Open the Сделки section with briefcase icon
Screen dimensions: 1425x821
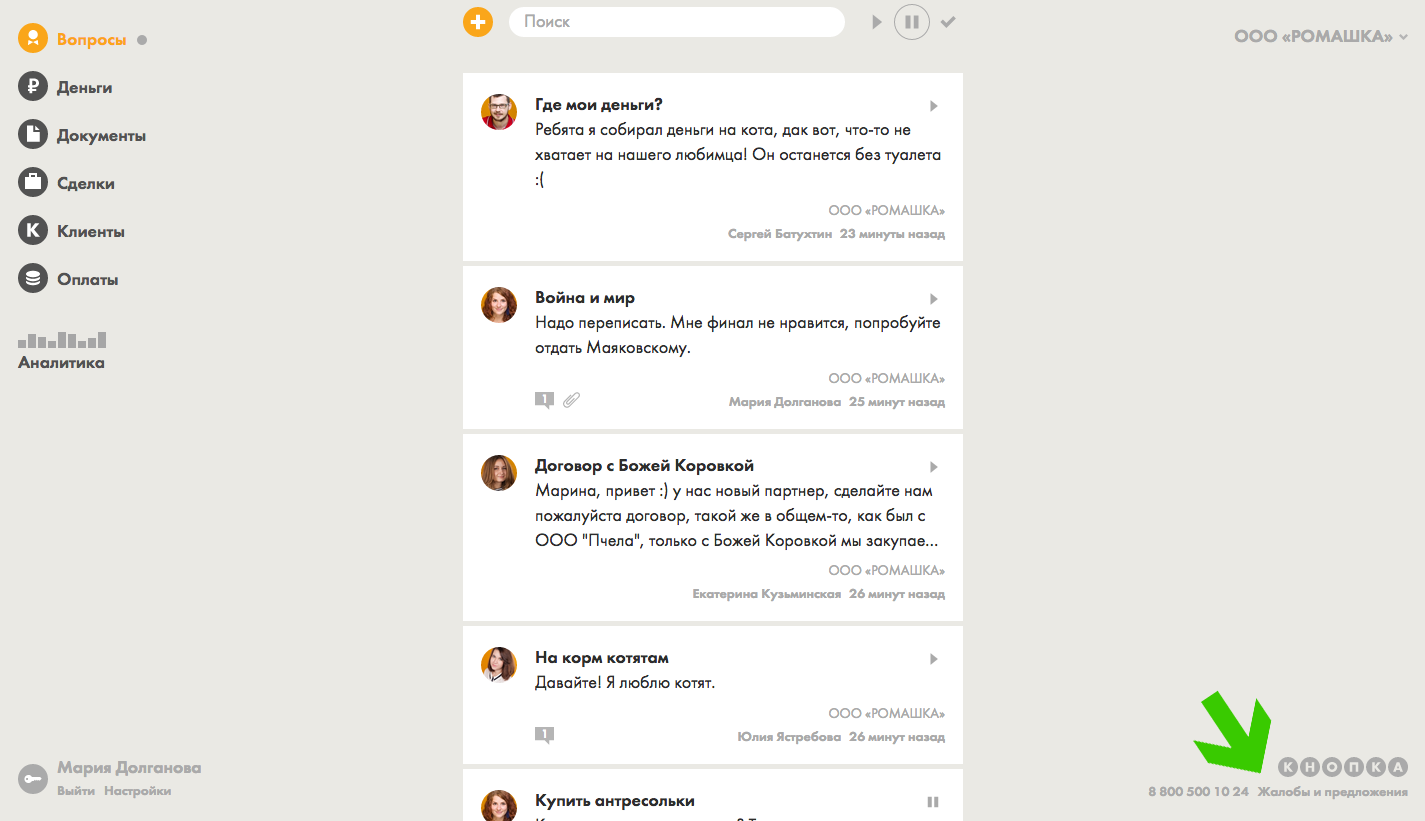(x=67, y=184)
